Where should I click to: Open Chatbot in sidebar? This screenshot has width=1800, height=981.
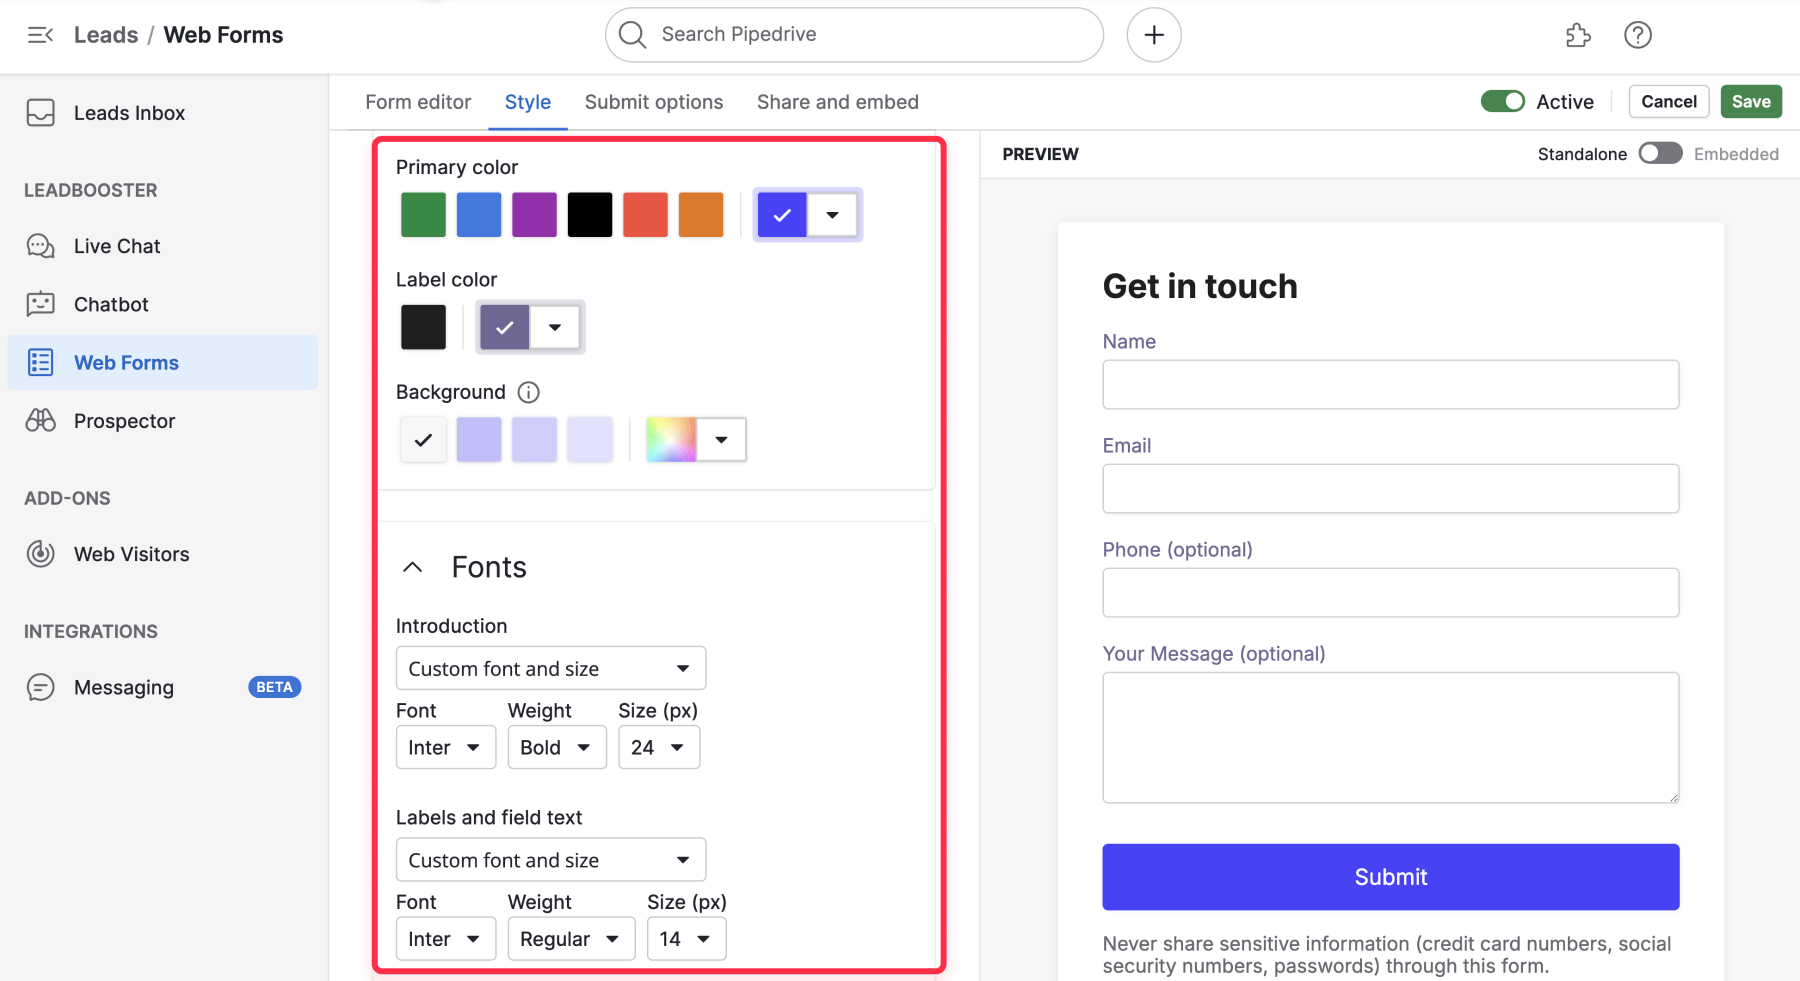pos(111,304)
